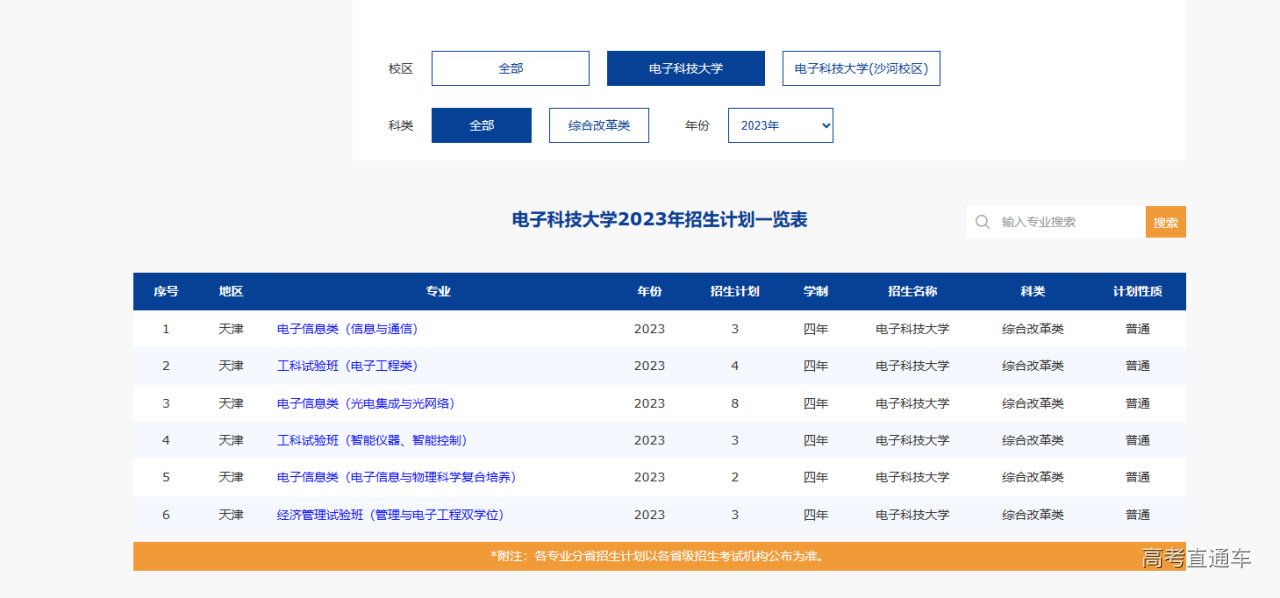Select 全部 under 科类 filter
1280x598 pixels.
(481, 125)
